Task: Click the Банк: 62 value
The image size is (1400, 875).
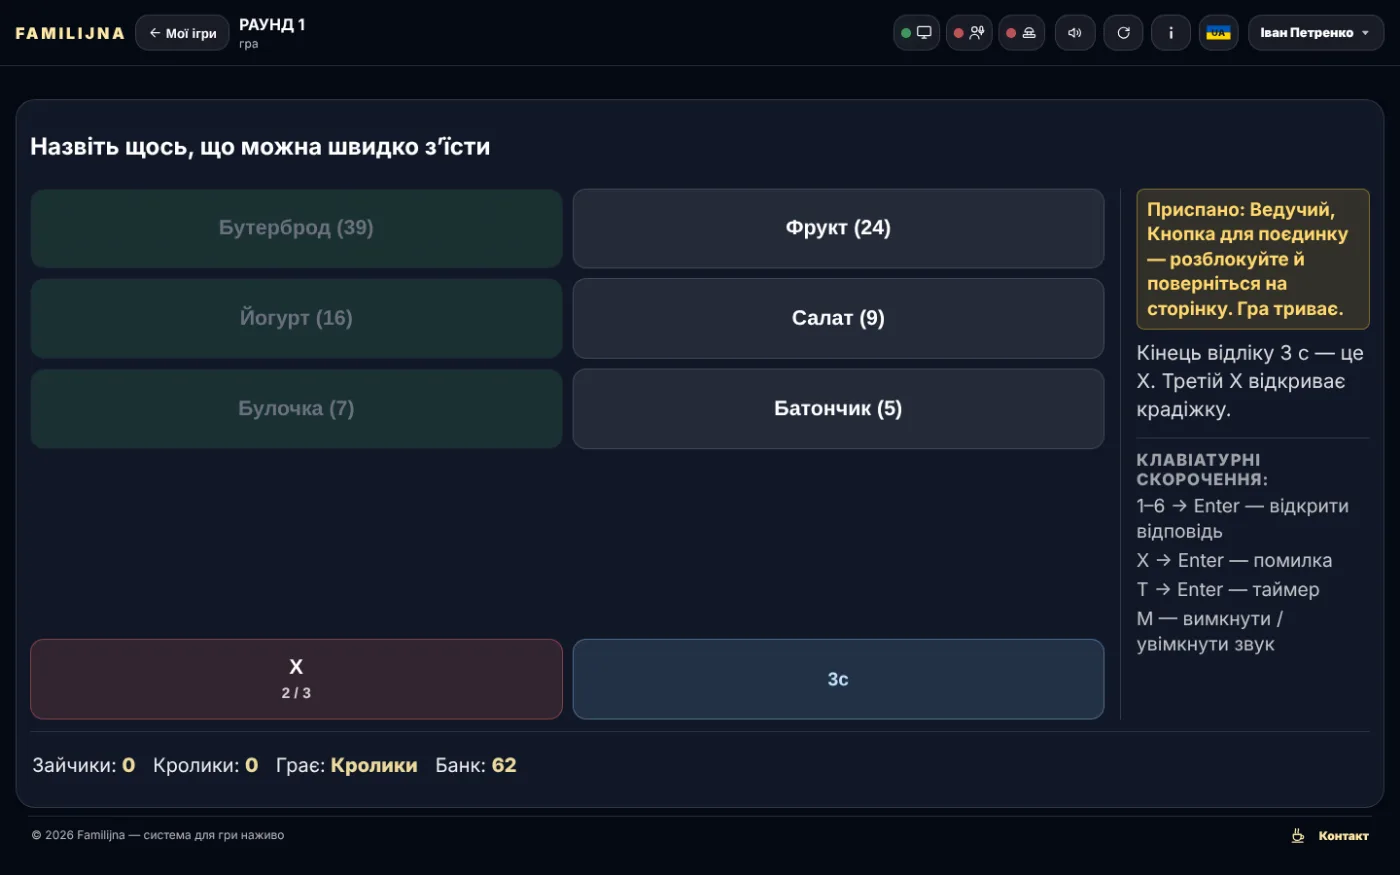Action: [476, 765]
